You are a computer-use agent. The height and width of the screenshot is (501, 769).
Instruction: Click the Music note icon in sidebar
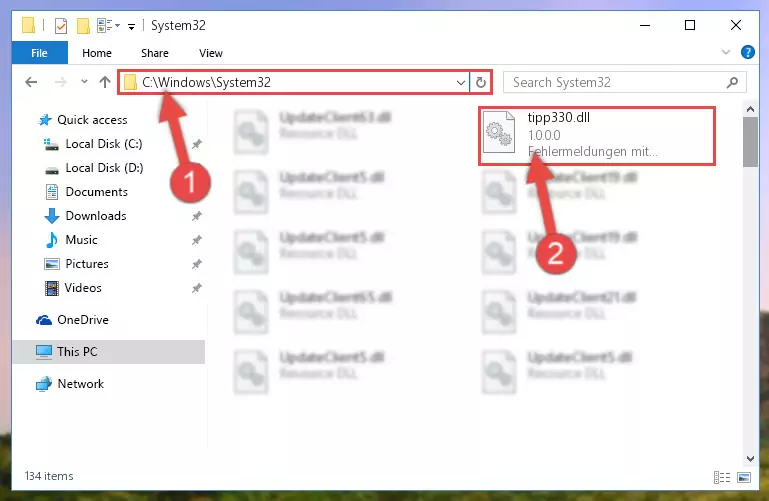[51, 240]
